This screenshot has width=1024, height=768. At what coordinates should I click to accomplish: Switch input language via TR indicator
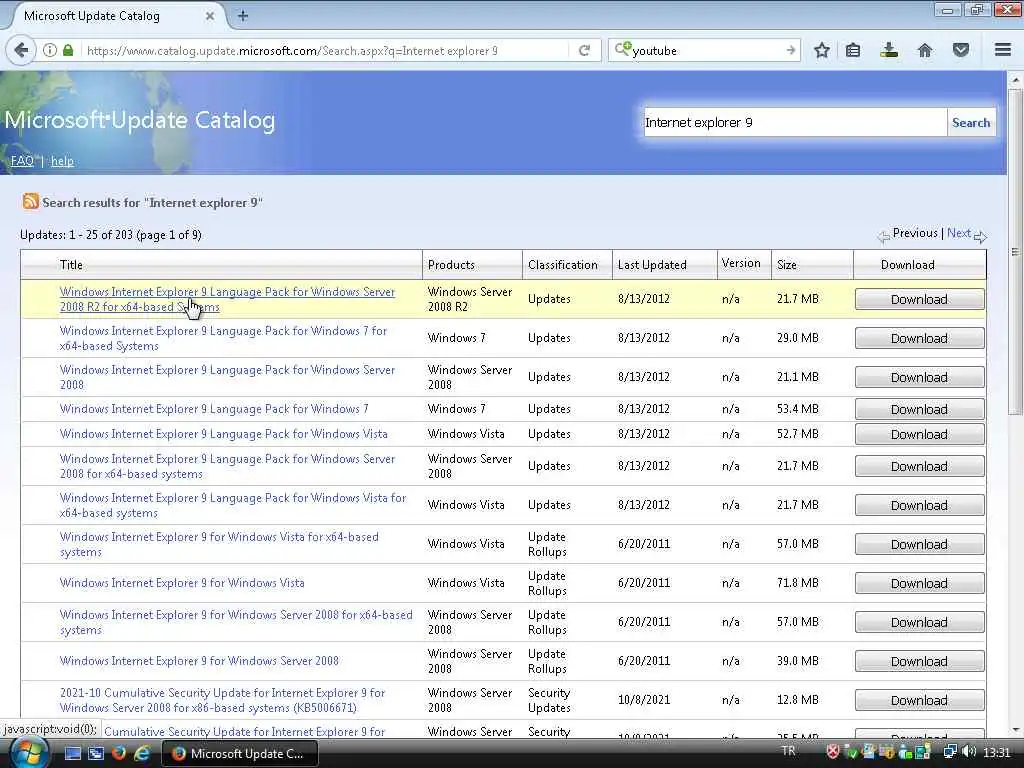788,751
